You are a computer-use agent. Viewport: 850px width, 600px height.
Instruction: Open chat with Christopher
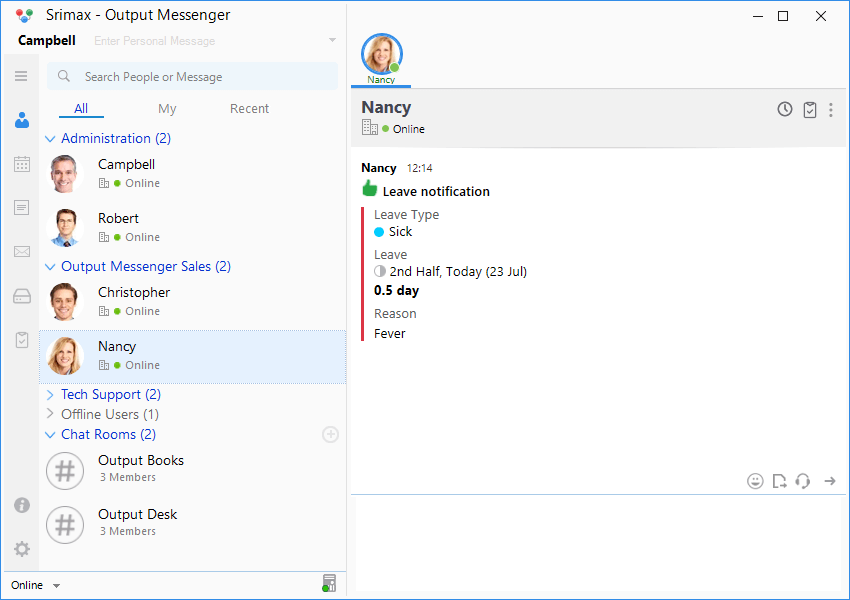click(192, 302)
